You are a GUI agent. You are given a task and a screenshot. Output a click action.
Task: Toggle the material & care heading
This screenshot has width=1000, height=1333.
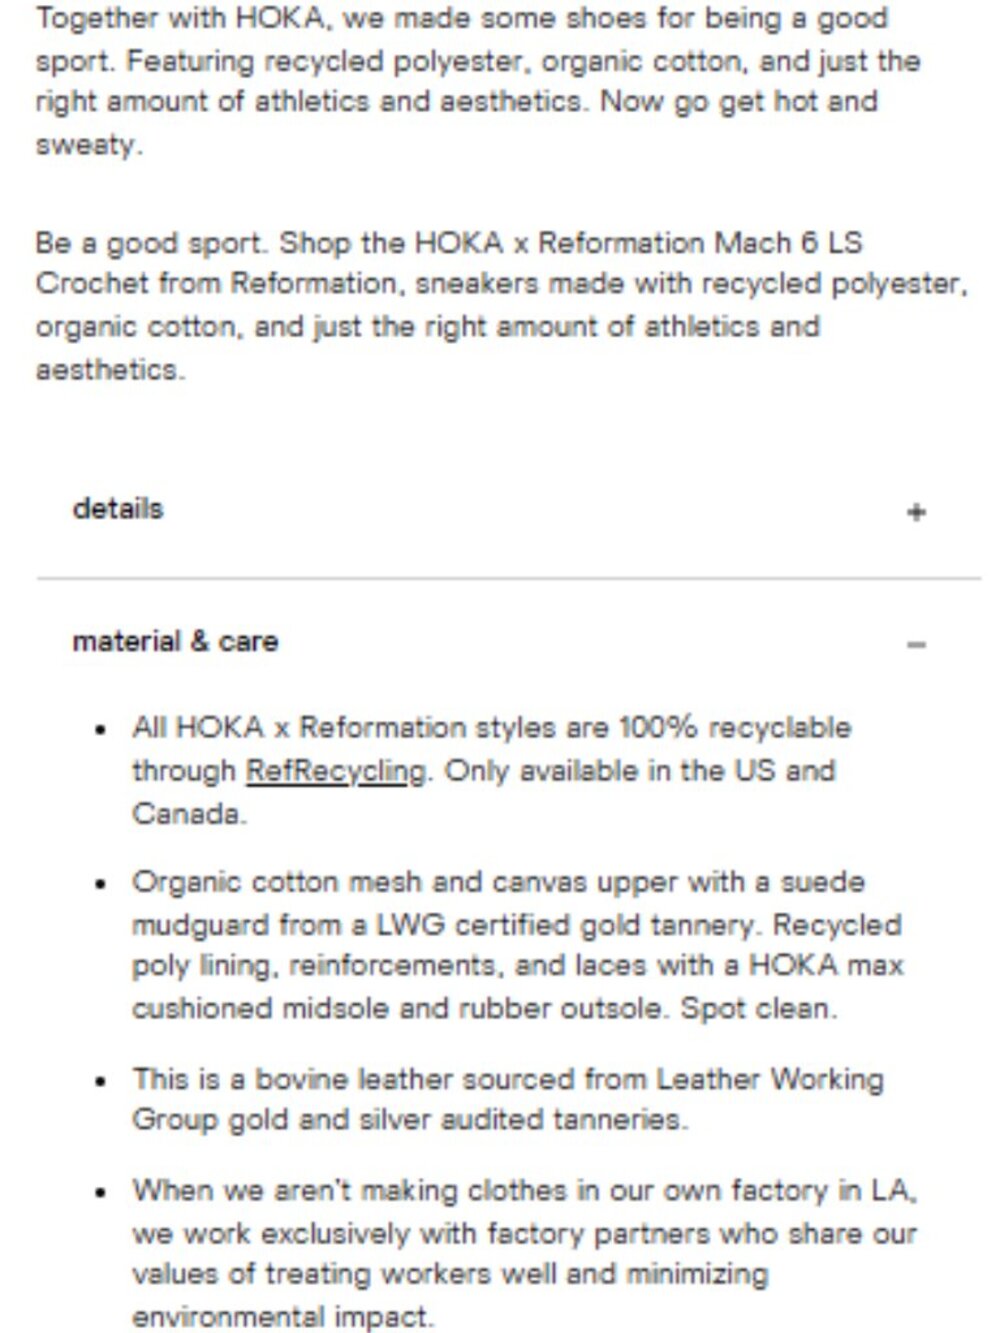175,641
